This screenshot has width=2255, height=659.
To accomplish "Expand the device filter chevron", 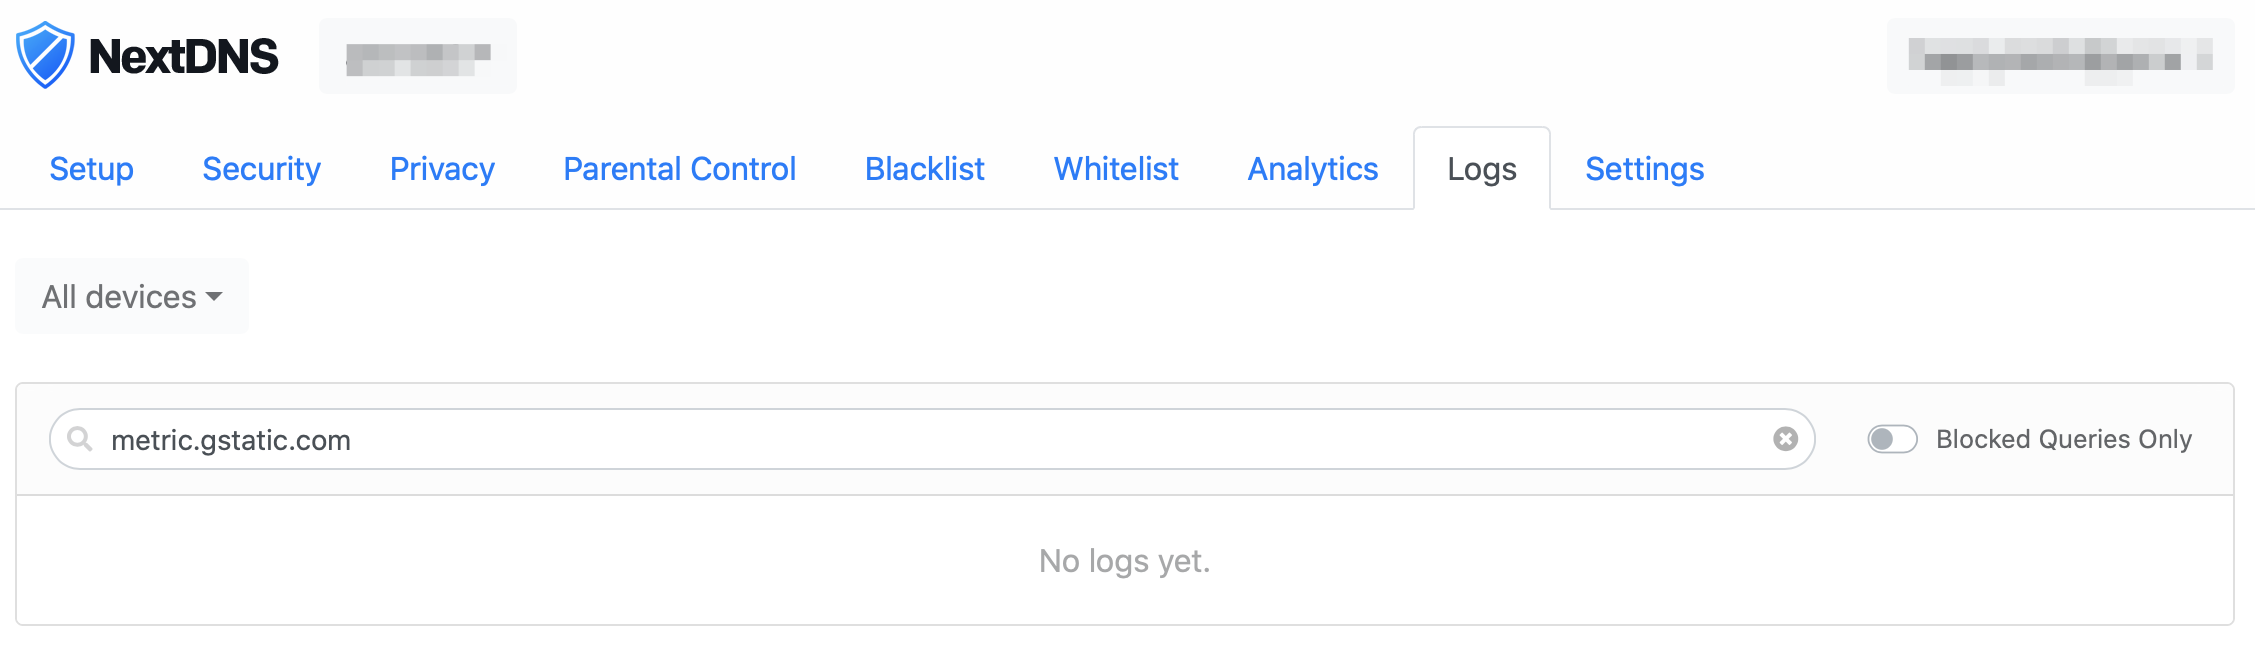I will coord(213,298).
